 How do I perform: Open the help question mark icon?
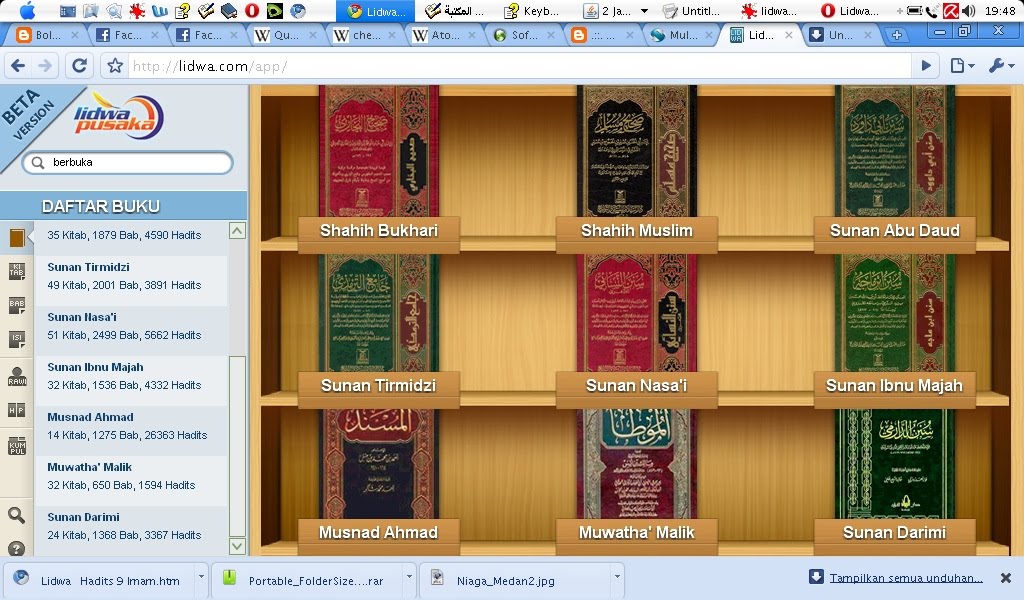(17, 548)
